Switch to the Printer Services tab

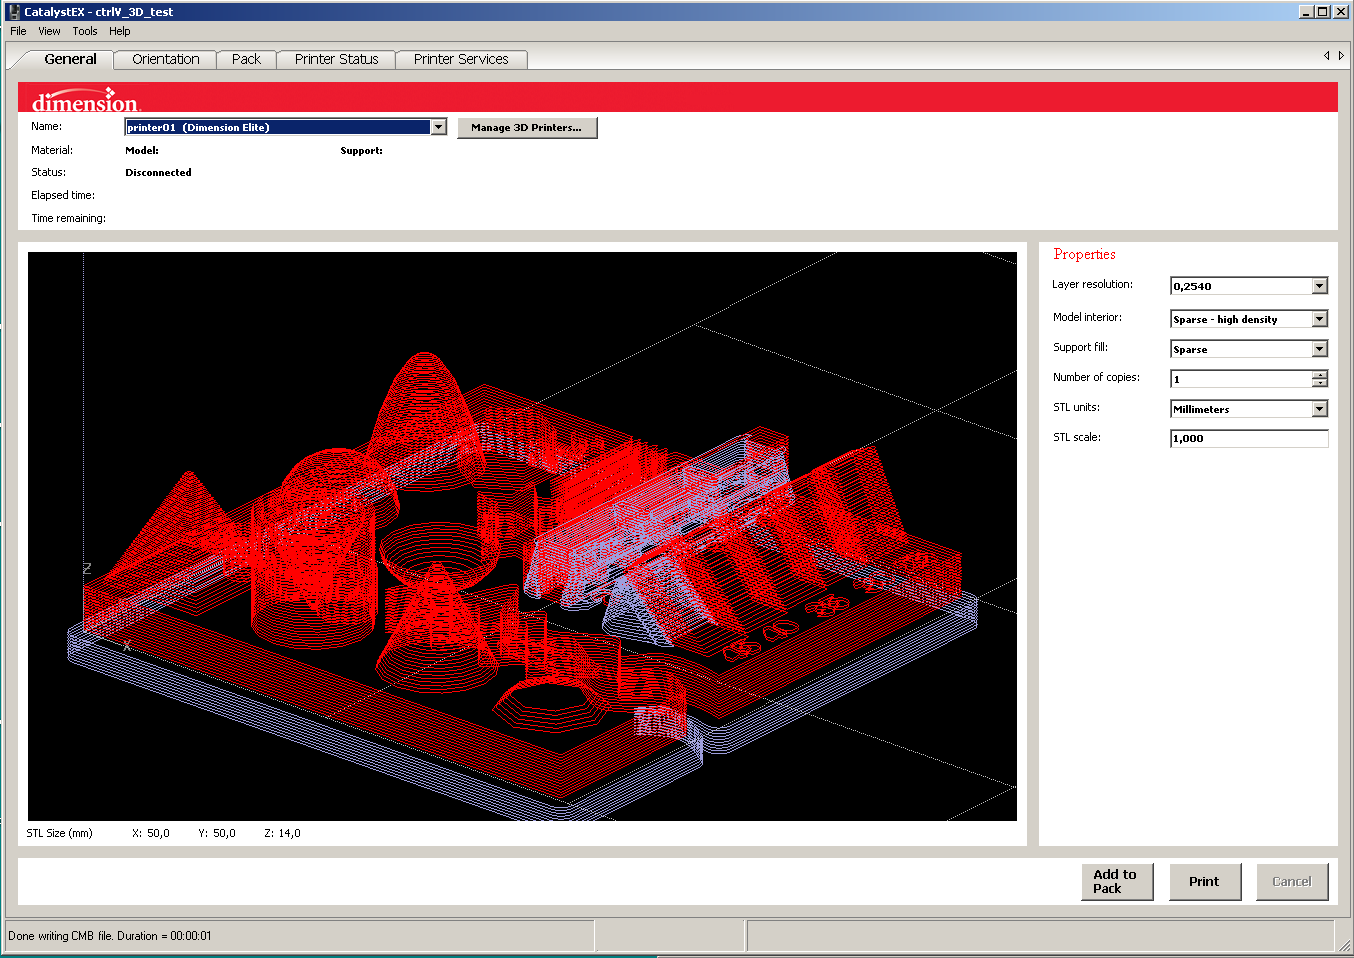point(461,59)
